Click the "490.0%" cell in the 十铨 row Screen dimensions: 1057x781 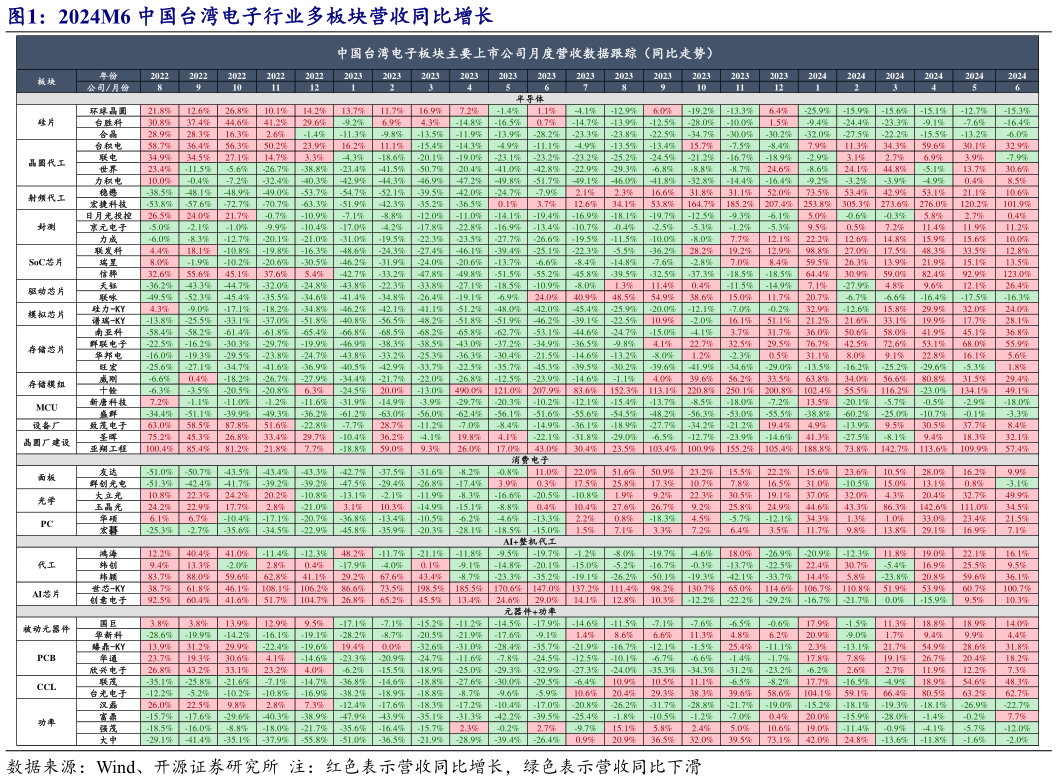point(469,391)
